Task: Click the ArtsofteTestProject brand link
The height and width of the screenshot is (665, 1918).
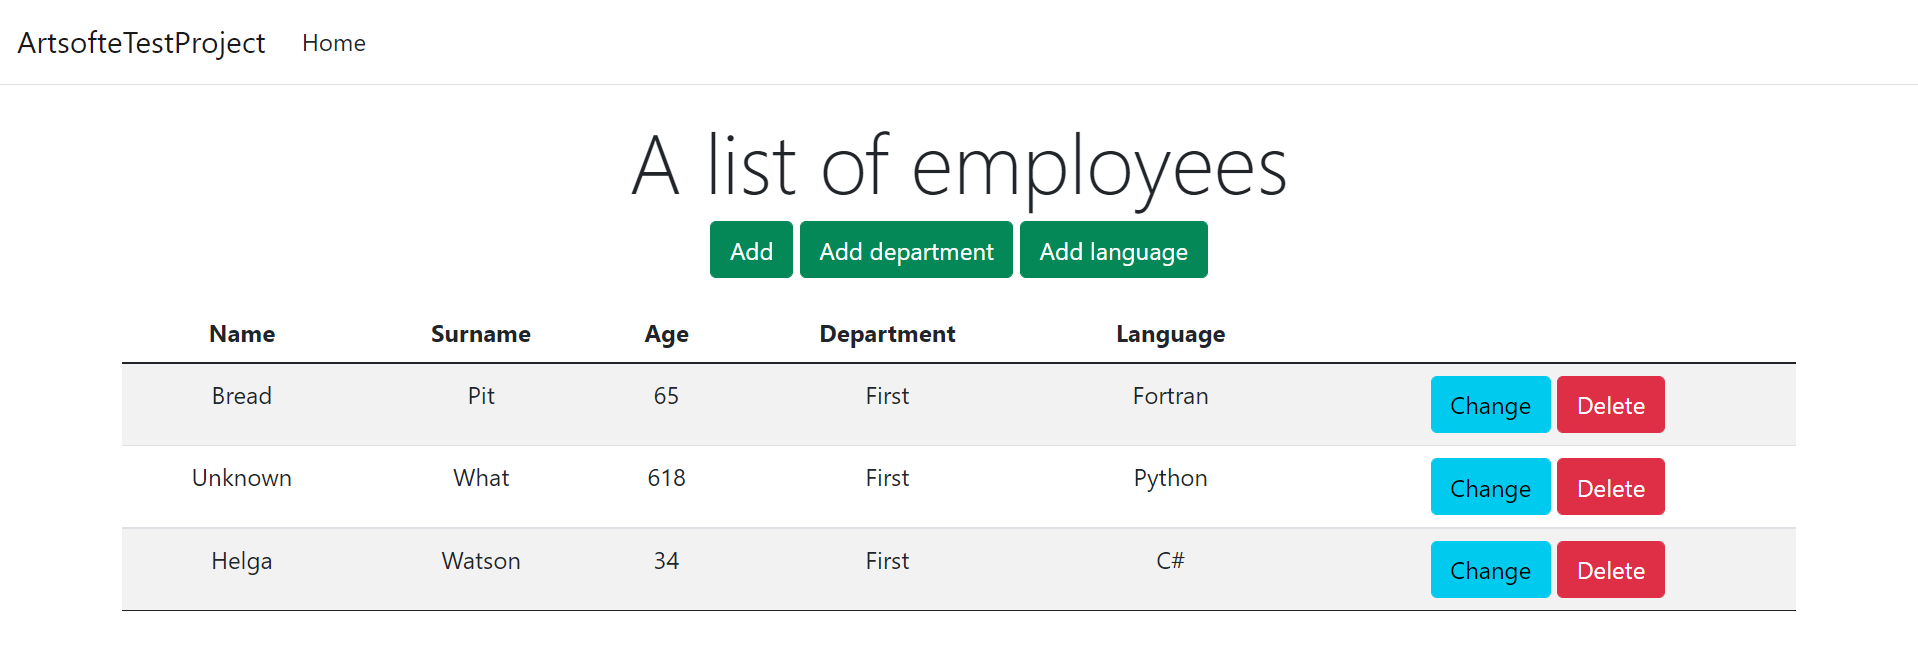Action: pos(141,43)
